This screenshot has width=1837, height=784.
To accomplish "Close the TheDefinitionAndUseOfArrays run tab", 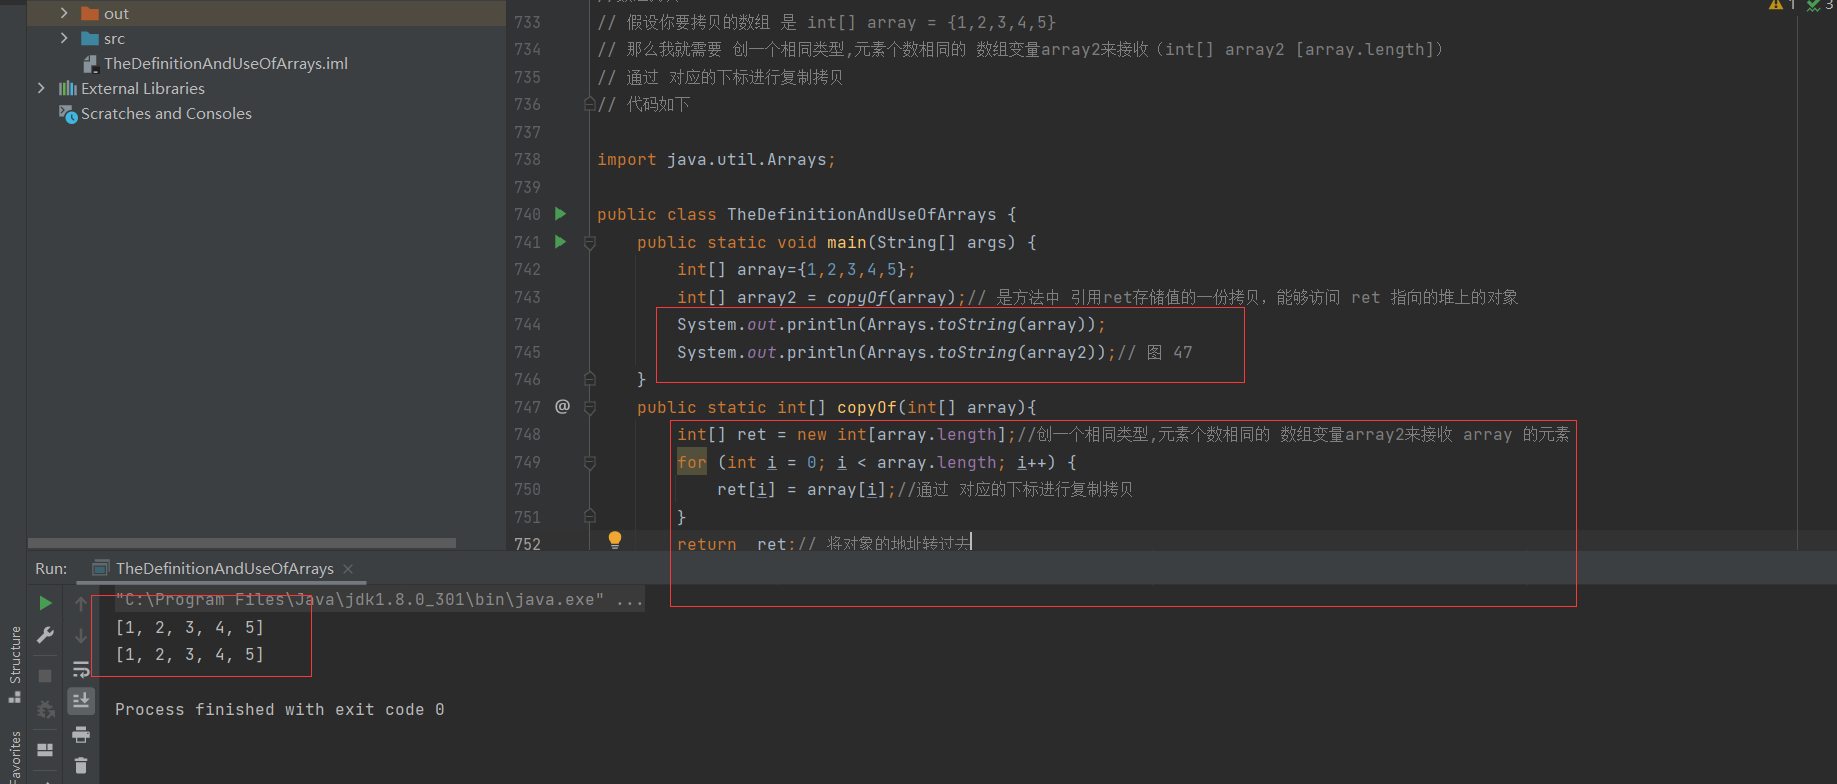I will [x=348, y=569].
